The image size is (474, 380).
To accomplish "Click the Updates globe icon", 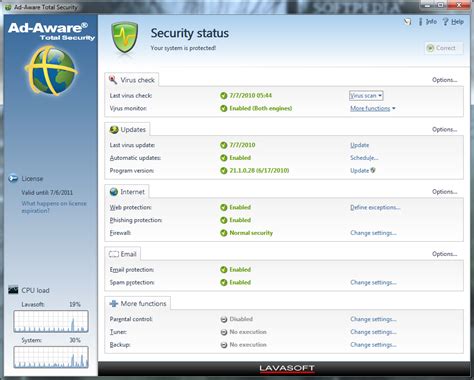I will [x=114, y=129].
